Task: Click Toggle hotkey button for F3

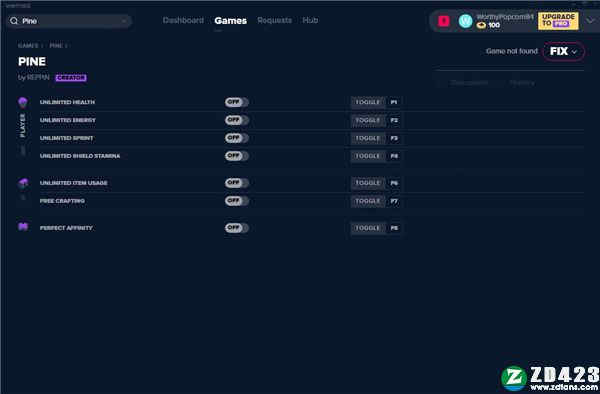Action: pos(368,138)
